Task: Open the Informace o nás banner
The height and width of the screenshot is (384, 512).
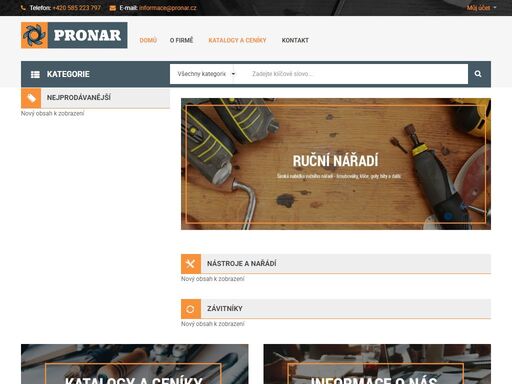Action: click(377, 364)
